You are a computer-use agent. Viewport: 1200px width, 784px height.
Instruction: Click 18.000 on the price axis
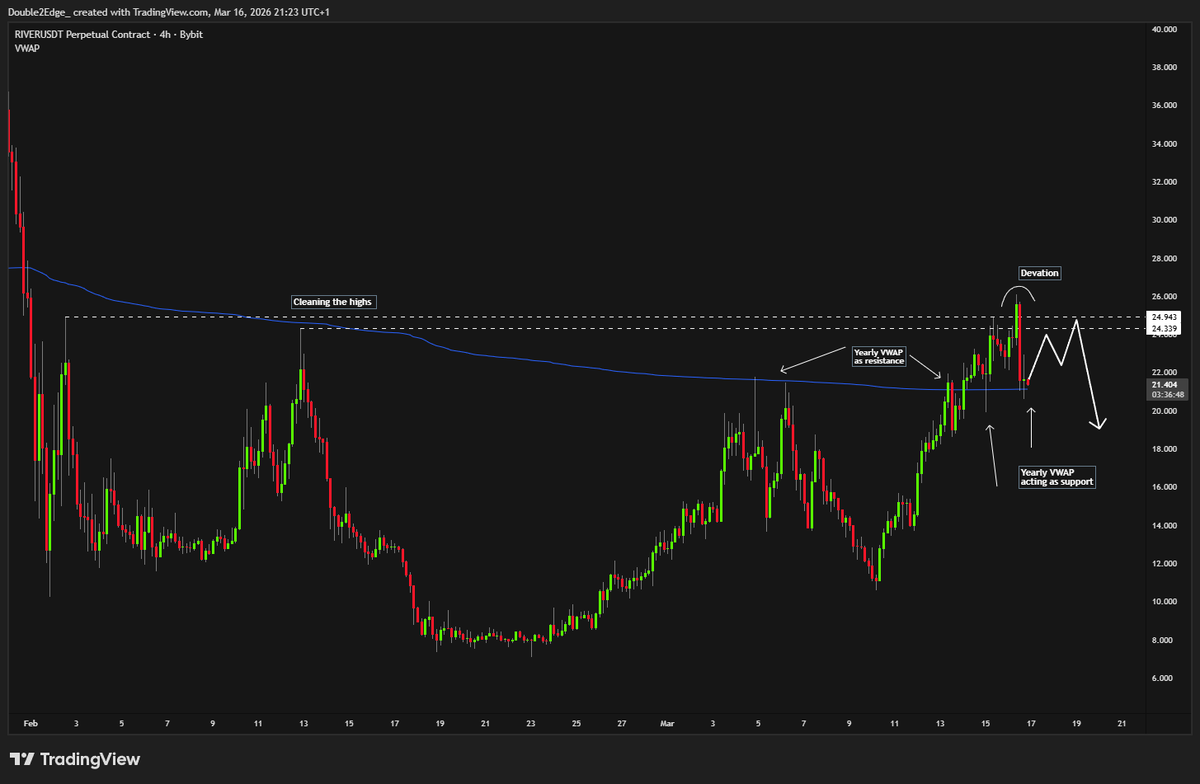(x=1163, y=449)
